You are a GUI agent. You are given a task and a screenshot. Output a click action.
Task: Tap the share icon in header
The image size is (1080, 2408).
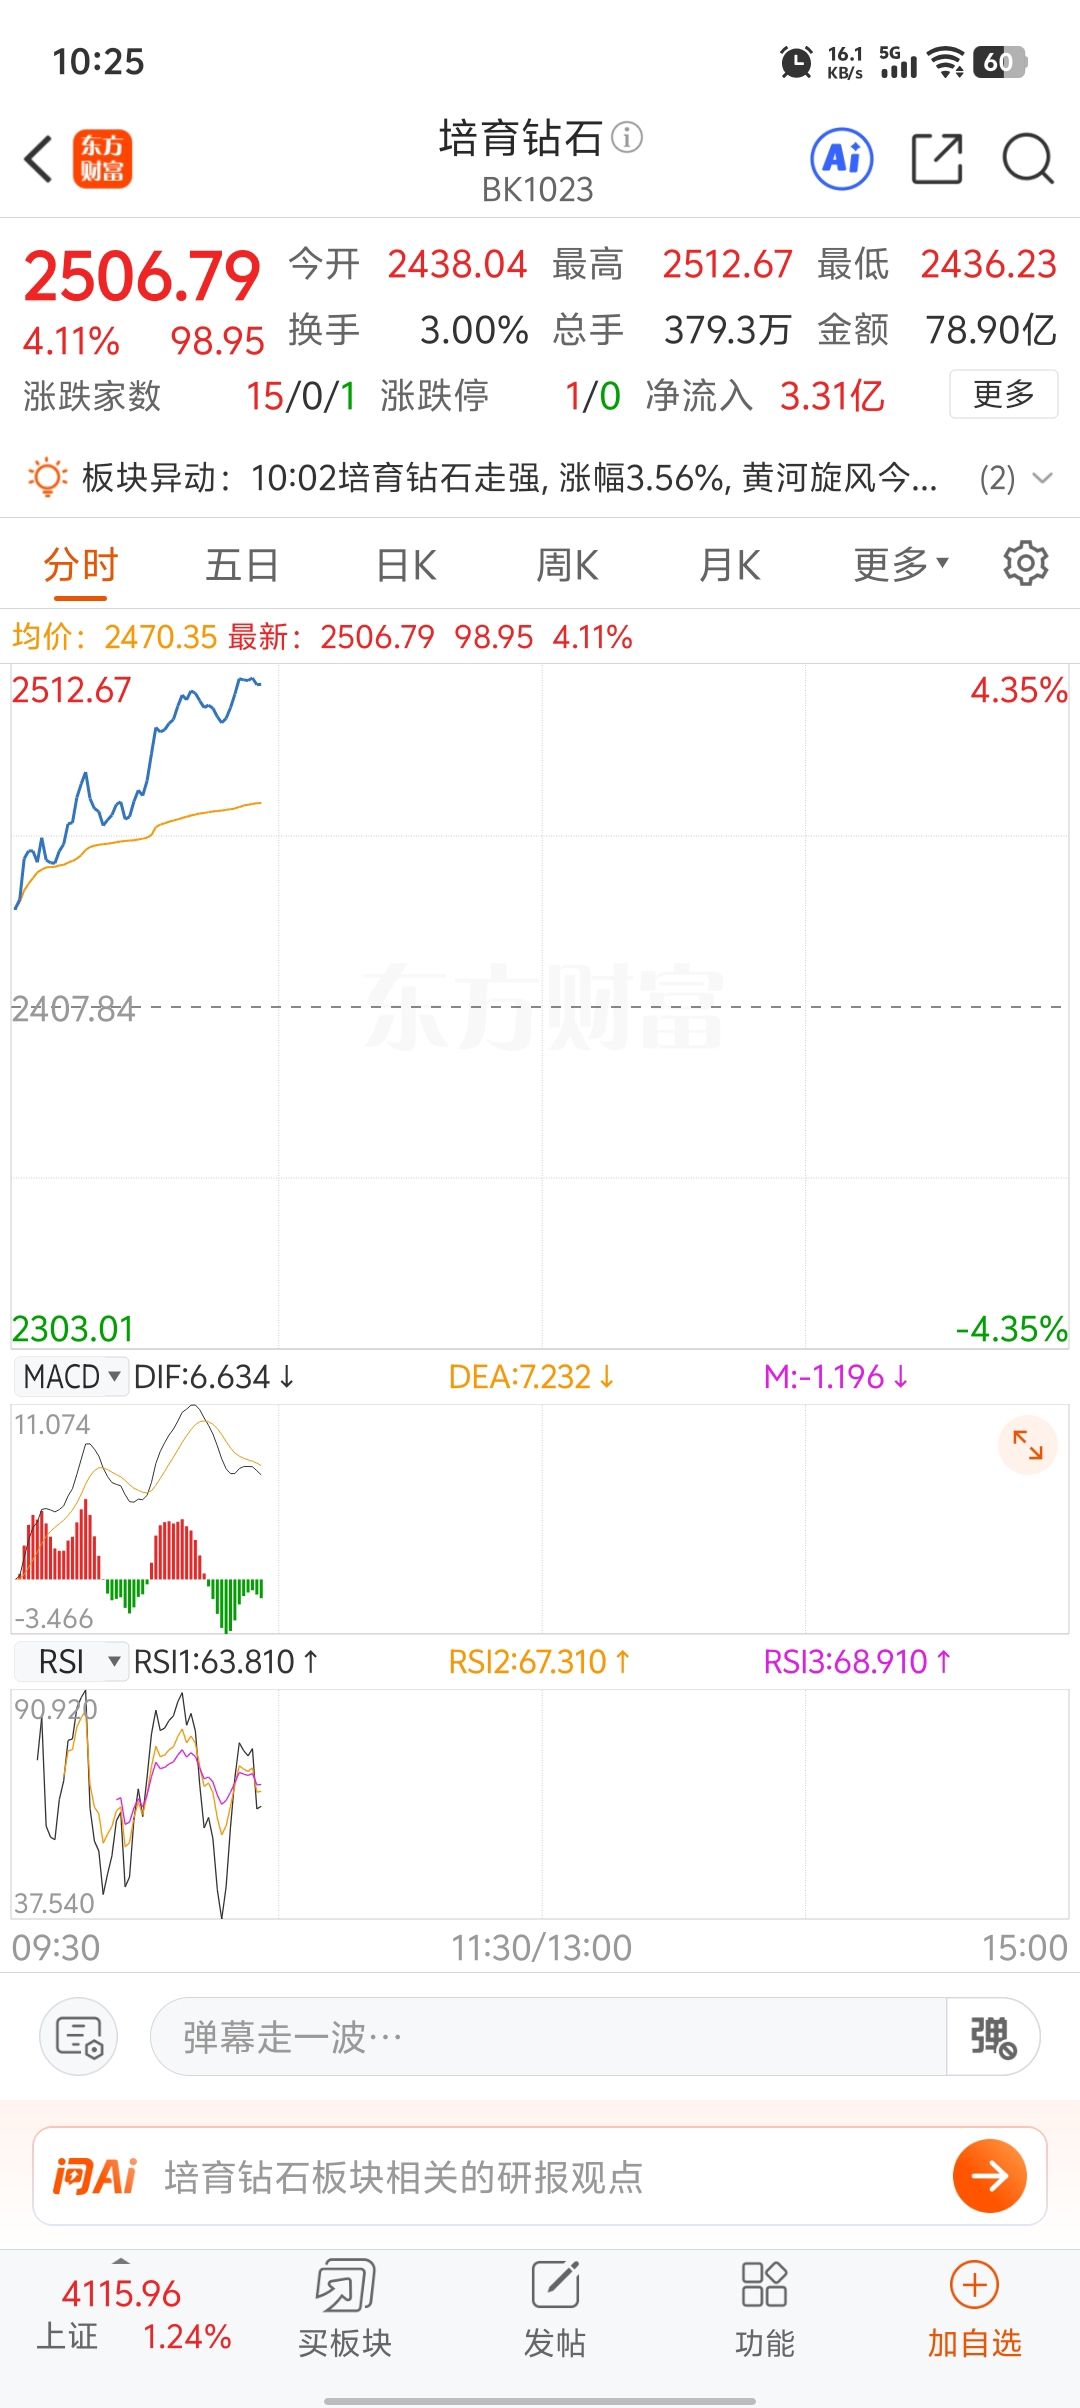coord(937,159)
